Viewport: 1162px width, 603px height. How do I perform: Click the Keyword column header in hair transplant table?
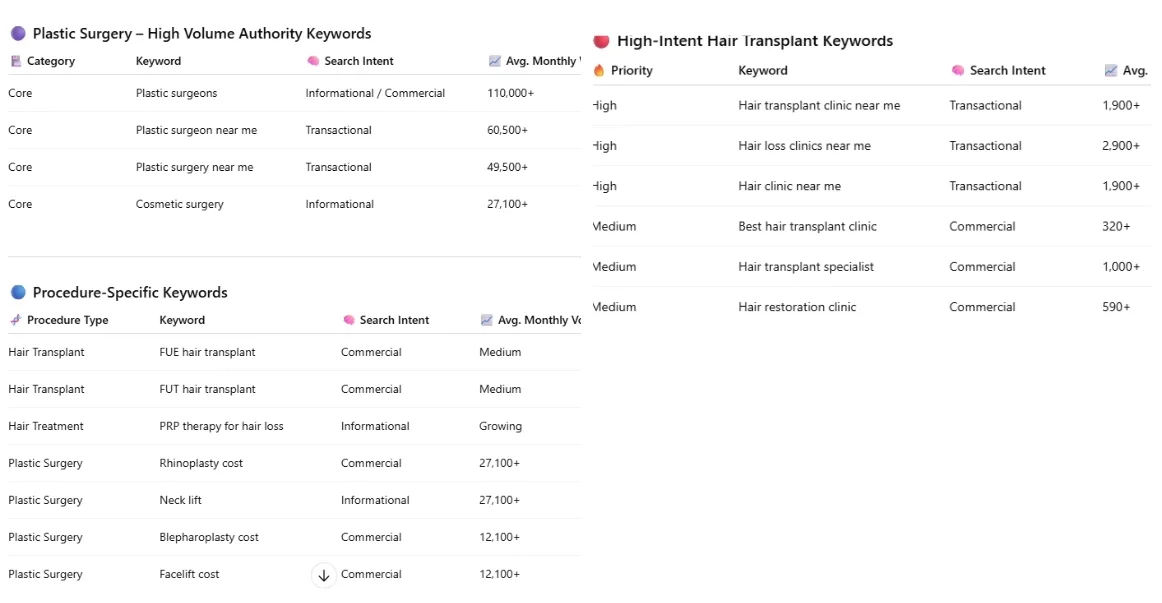(x=763, y=70)
